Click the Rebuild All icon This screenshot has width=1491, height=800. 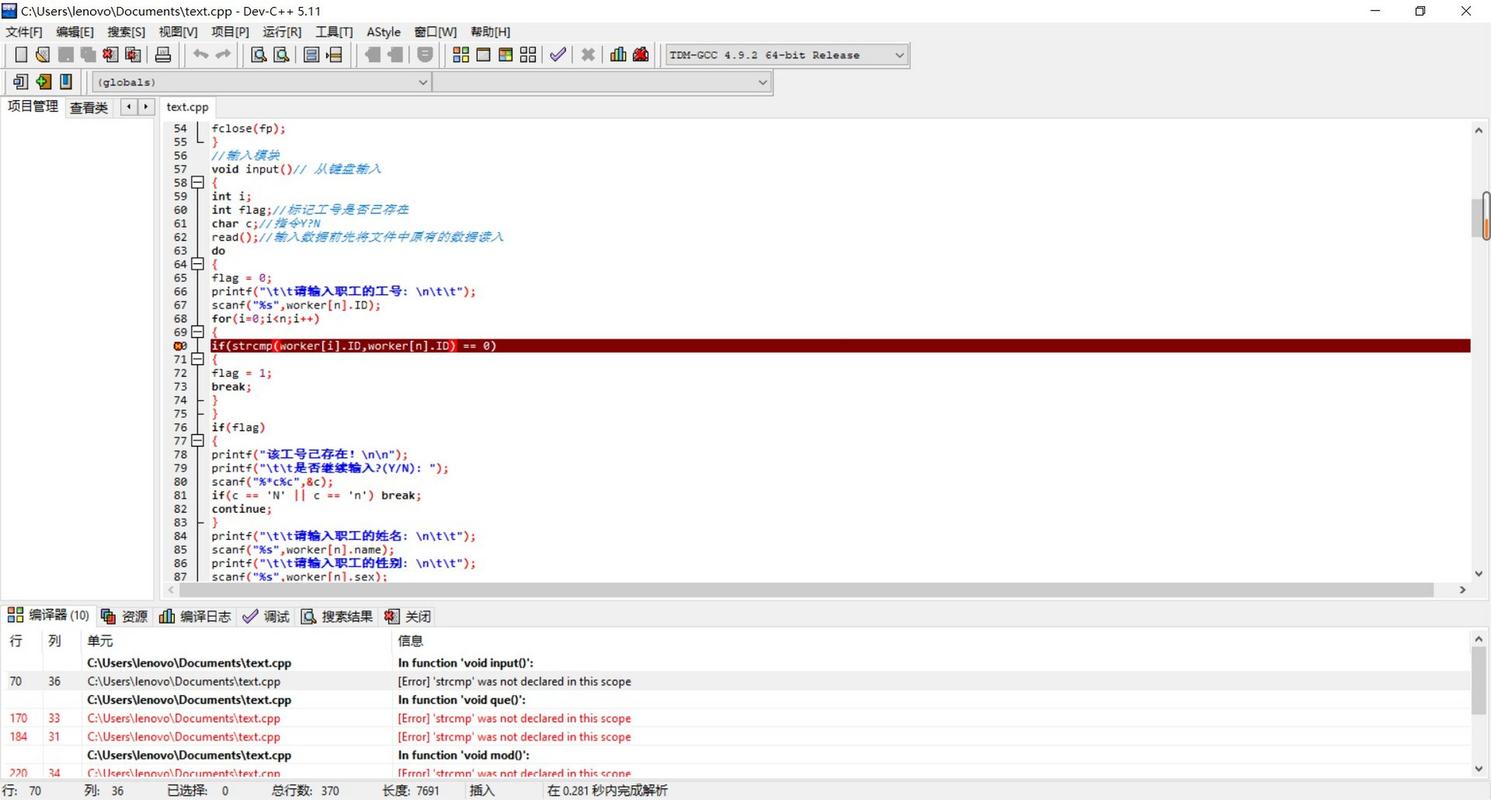(528, 55)
